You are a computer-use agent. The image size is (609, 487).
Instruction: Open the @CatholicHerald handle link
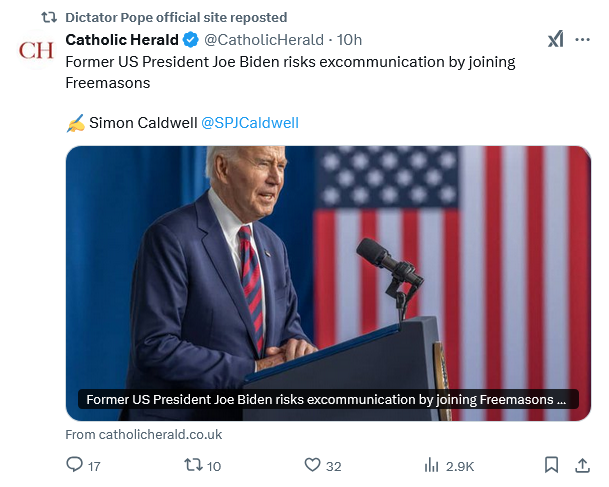[x=263, y=40]
